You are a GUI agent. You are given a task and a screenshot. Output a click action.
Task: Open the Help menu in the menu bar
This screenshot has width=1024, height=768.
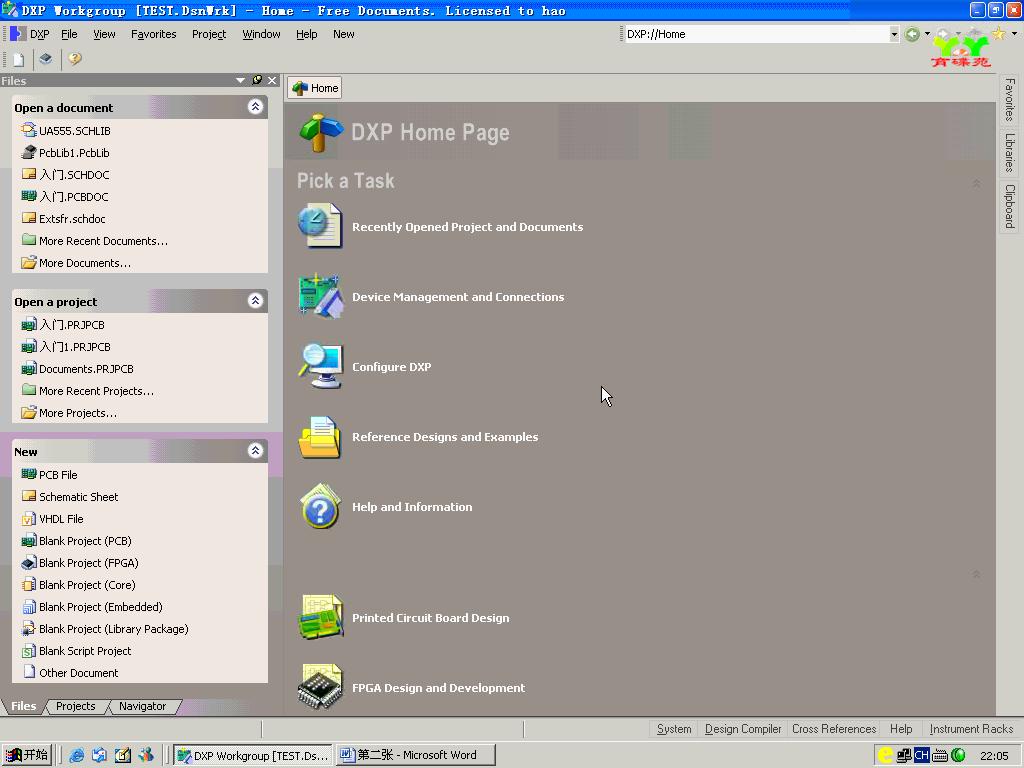click(306, 34)
